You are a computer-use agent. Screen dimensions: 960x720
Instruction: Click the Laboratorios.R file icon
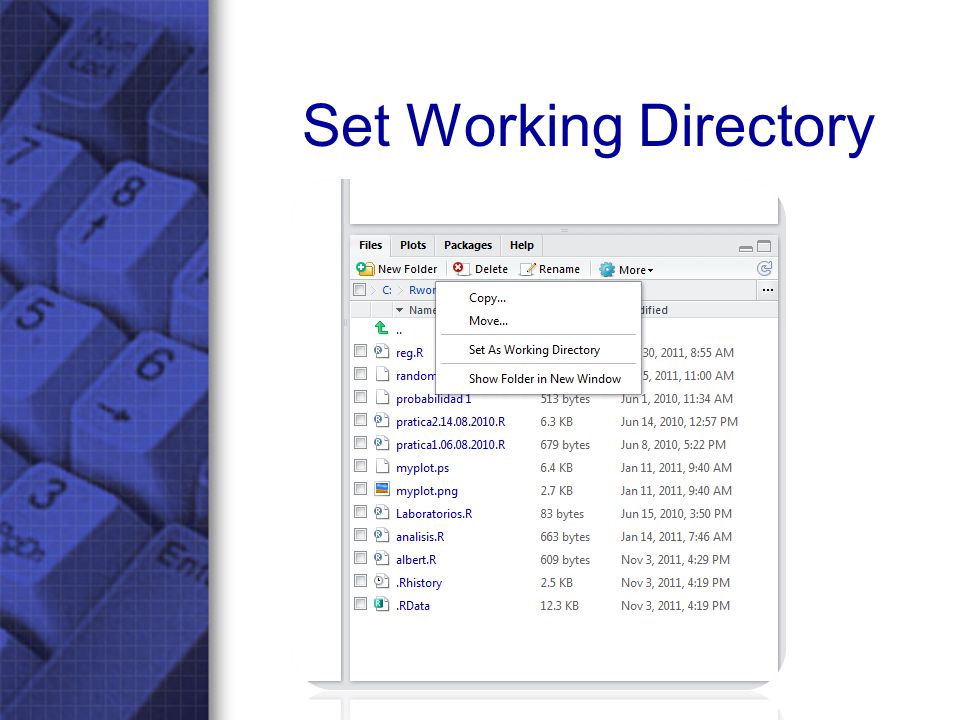(x=381, y=512)
